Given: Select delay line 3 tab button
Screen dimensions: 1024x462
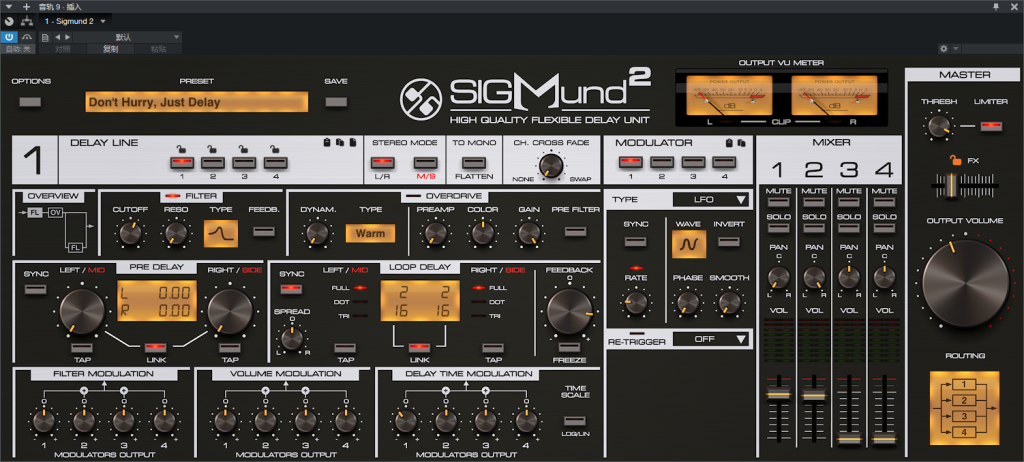Looking at the screenshot, I should point(244,163).
